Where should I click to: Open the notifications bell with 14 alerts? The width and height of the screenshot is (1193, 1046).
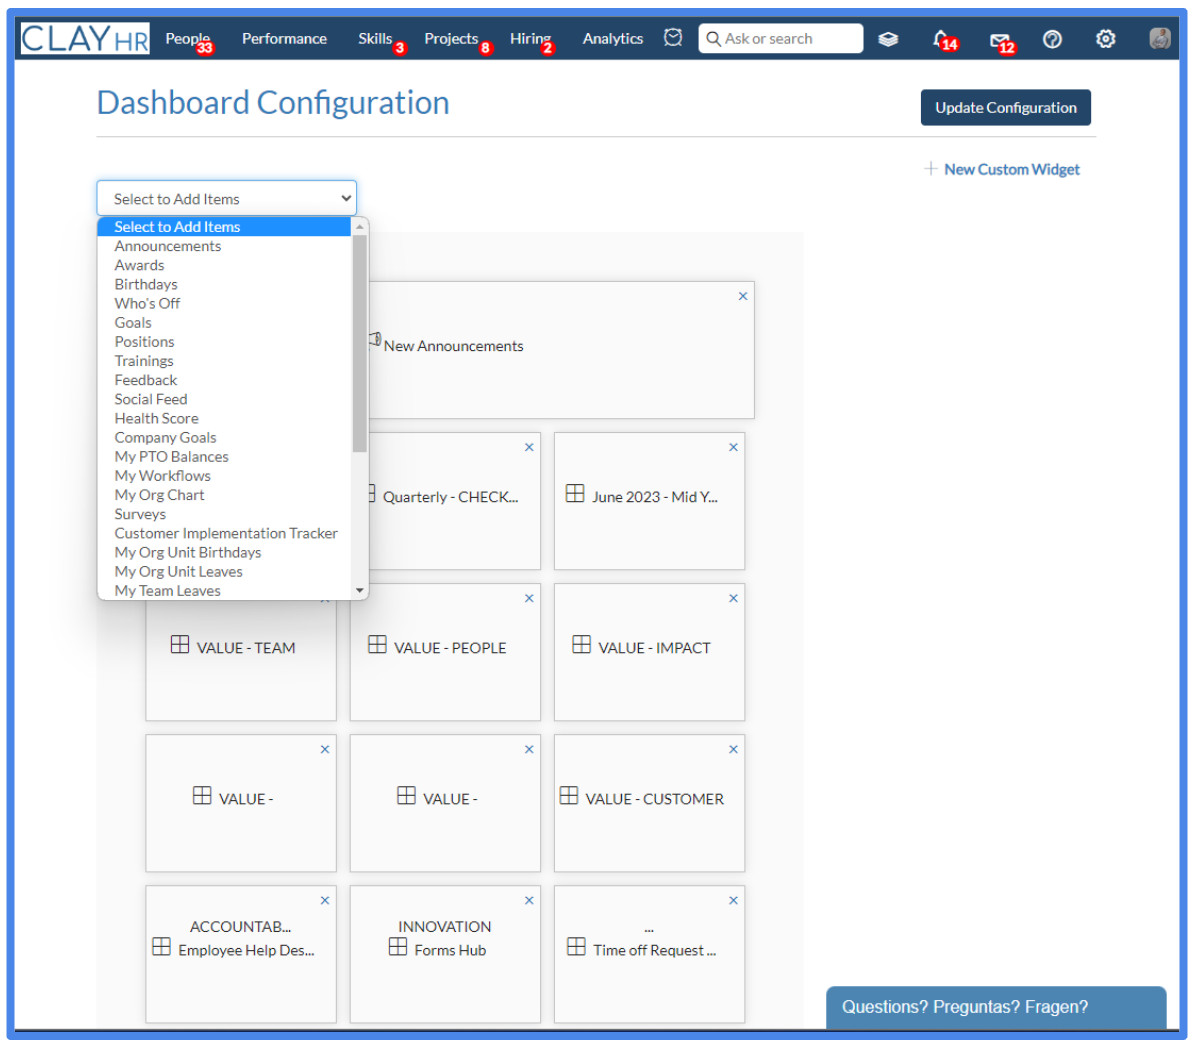click(x=941, y=38)
